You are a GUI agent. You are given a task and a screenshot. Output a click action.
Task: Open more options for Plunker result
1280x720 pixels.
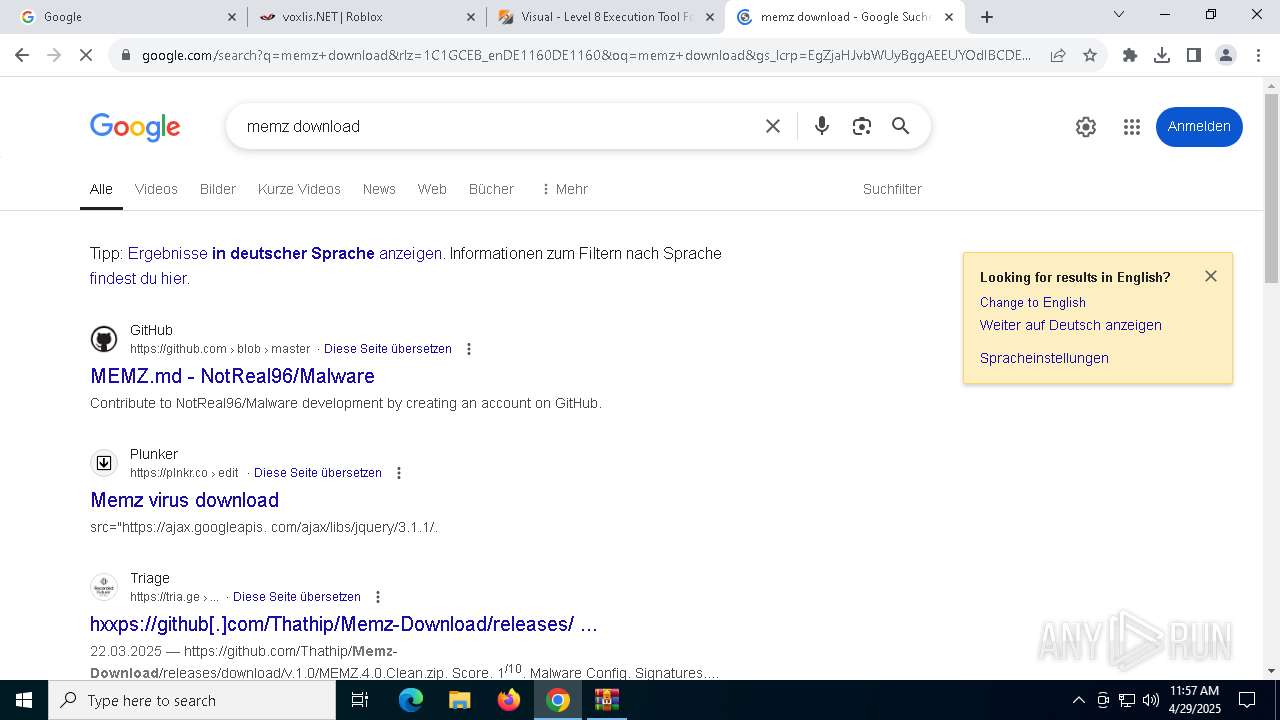[x=399, y=473]
